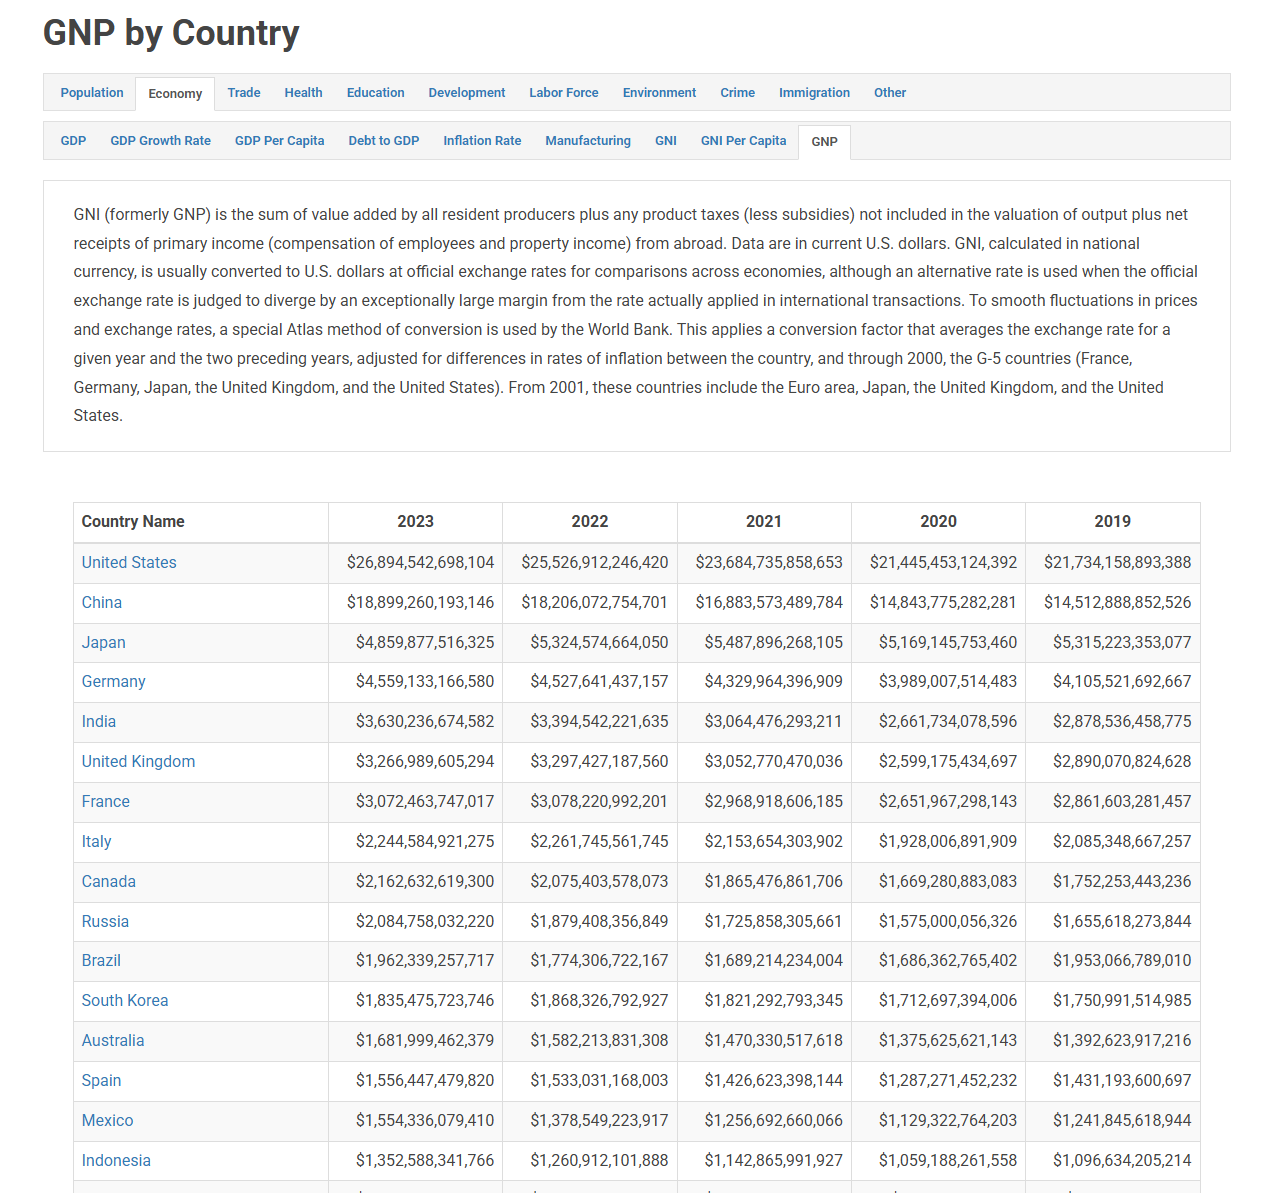Click the 2022 column header
The height and width of the screenshot is (1193, 1283).
tap(590, 521)
